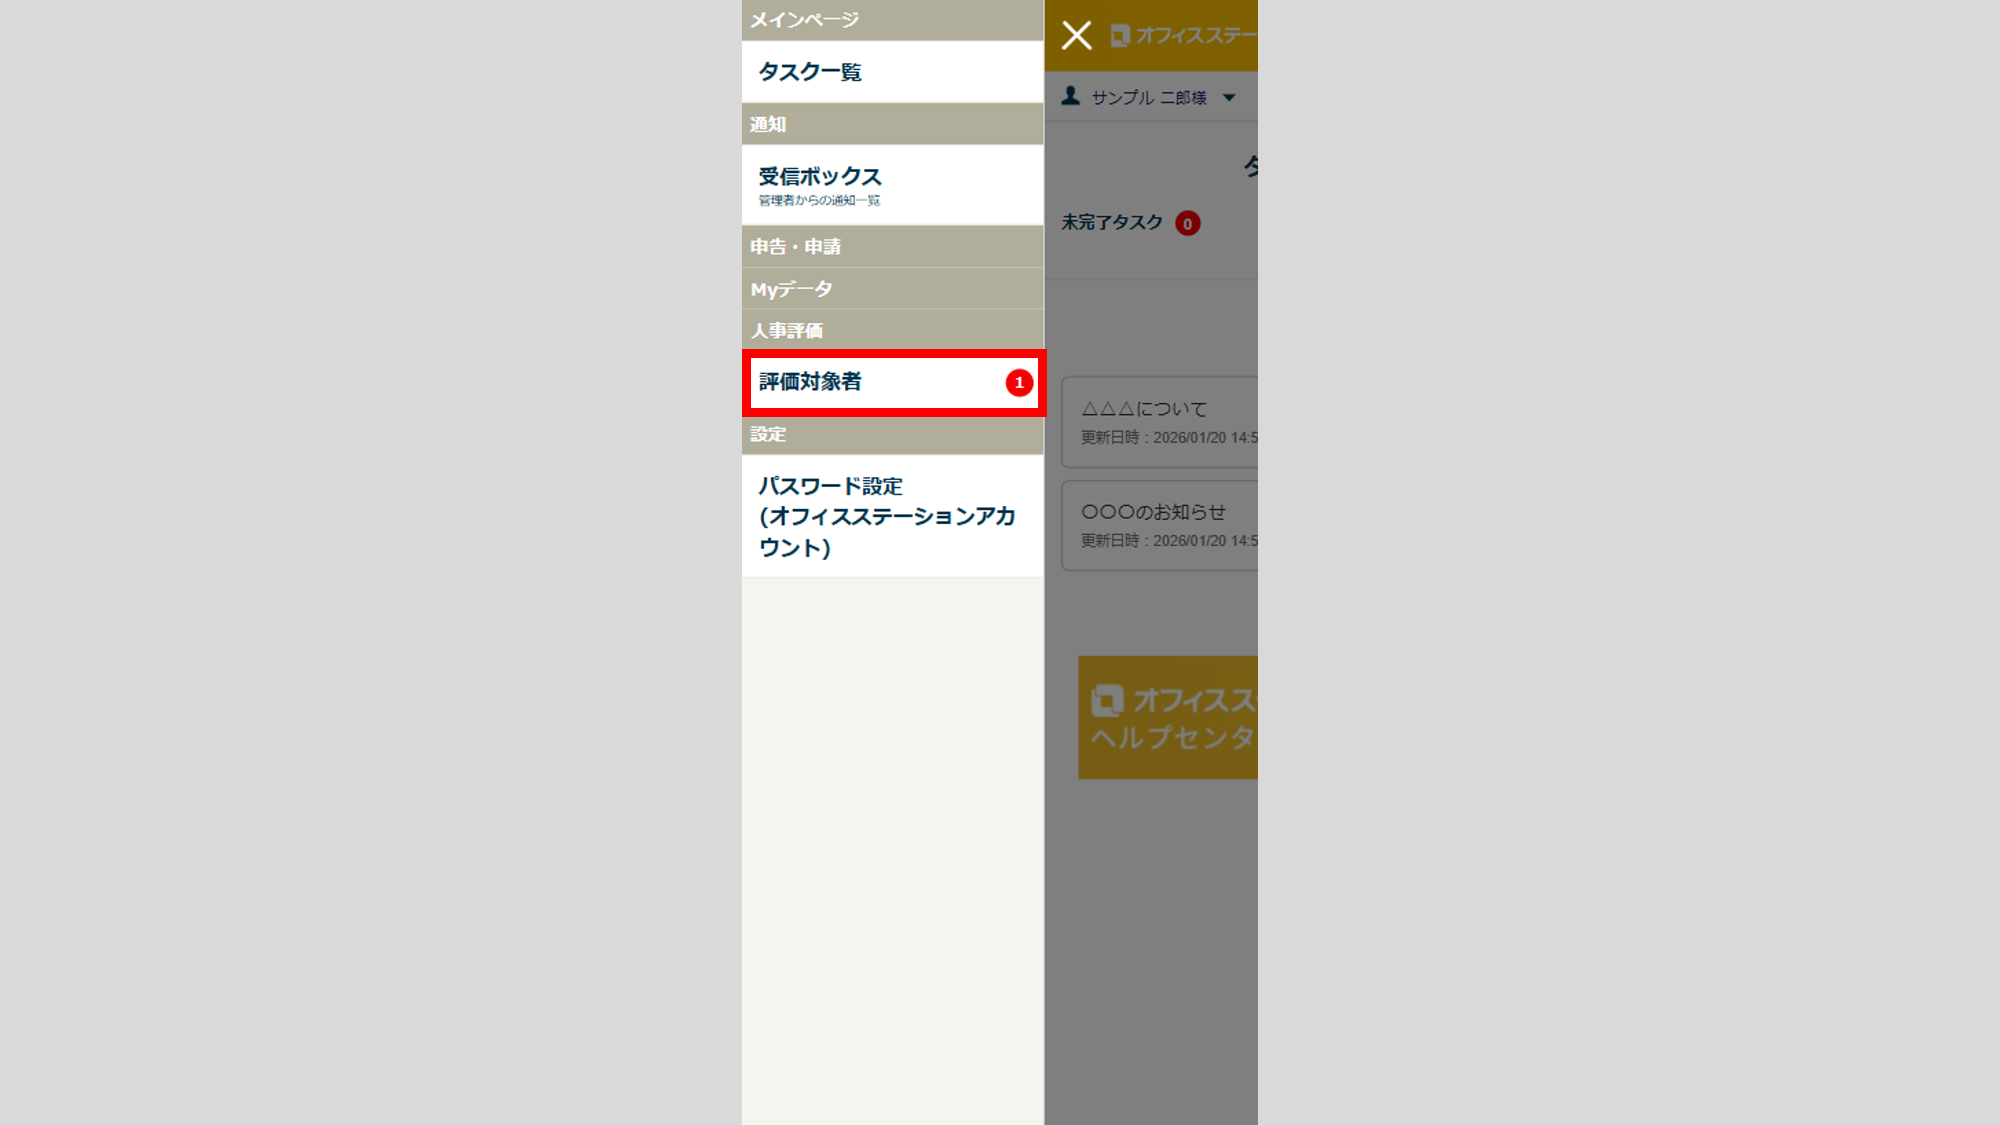The width and height of the screenshot is (2000, 1125).
Task: Open タスク一覧 menu item
Action: pyautogui.click(x=892, y=72)
